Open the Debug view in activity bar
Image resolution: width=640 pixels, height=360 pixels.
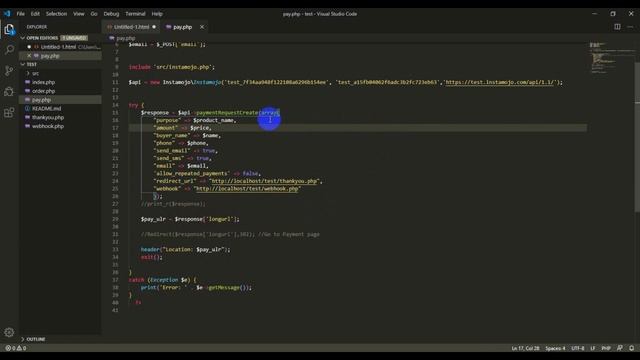[x=9, y=91]
